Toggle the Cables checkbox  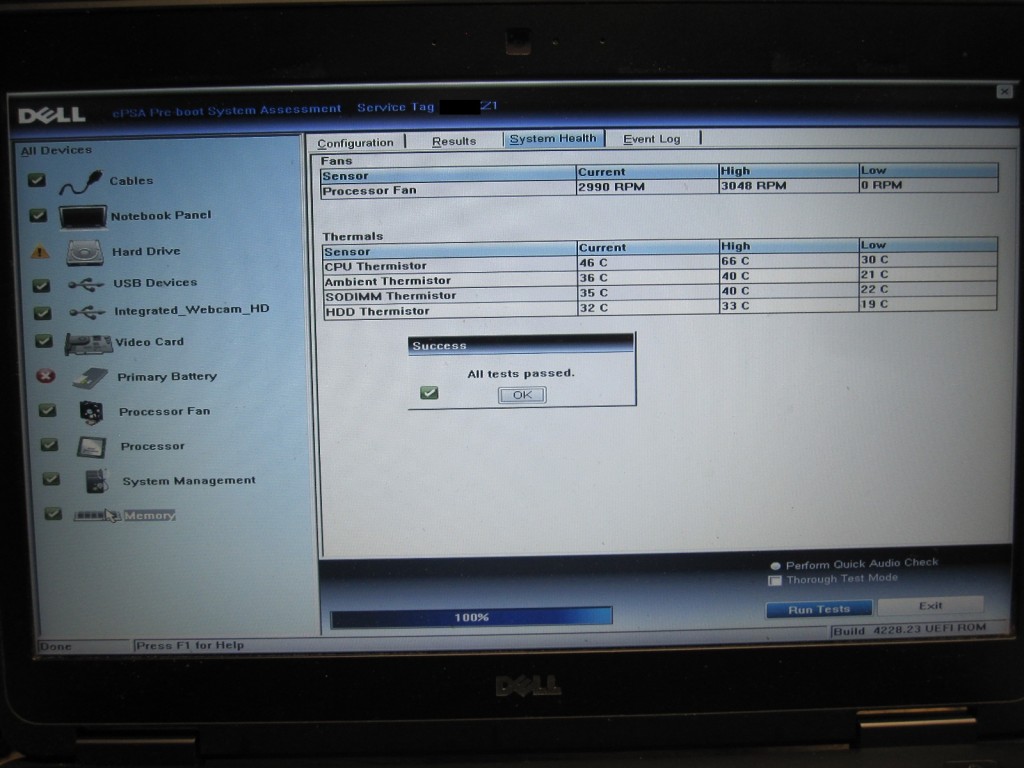(x=37, y=180)
